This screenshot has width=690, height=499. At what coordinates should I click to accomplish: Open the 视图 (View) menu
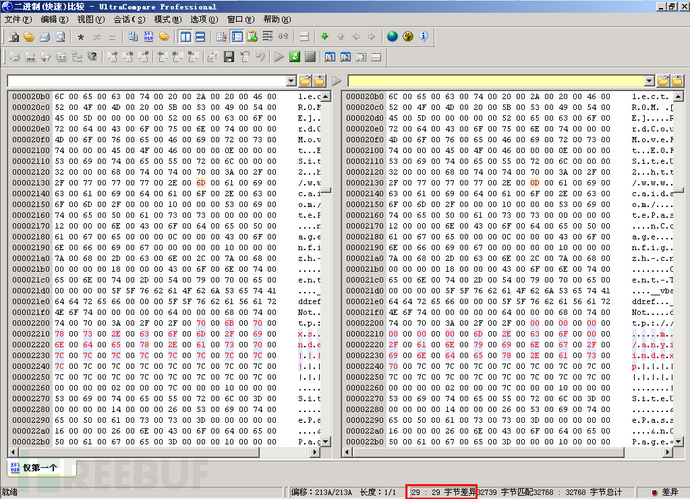tap(91, 19)
